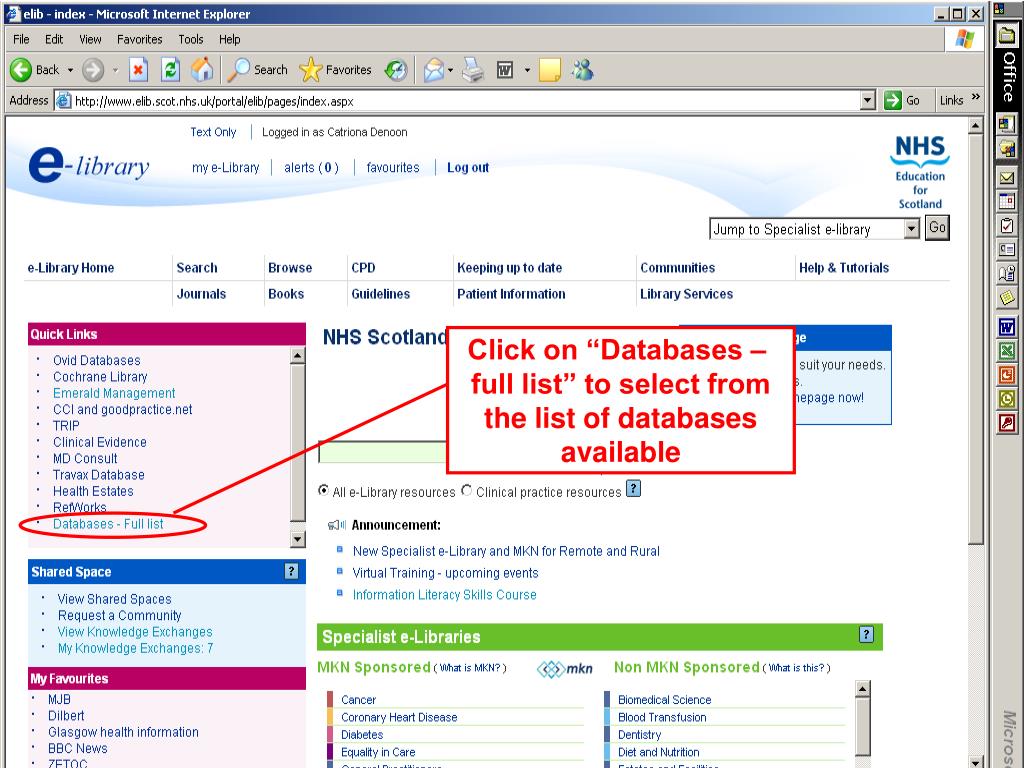Click NHS Education for Scotland logo
The width and height of the screenshot is (1024, 768).
click(920, 172)
